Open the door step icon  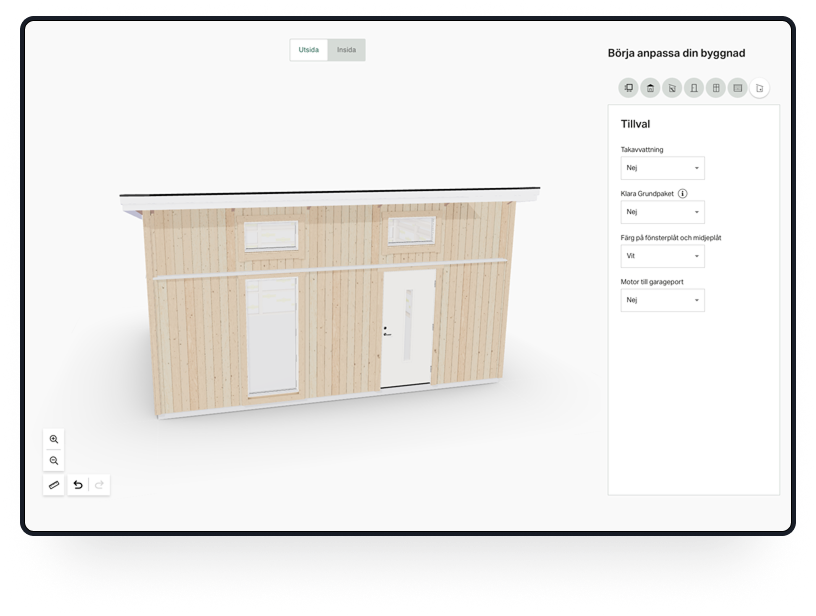(694, 88)
